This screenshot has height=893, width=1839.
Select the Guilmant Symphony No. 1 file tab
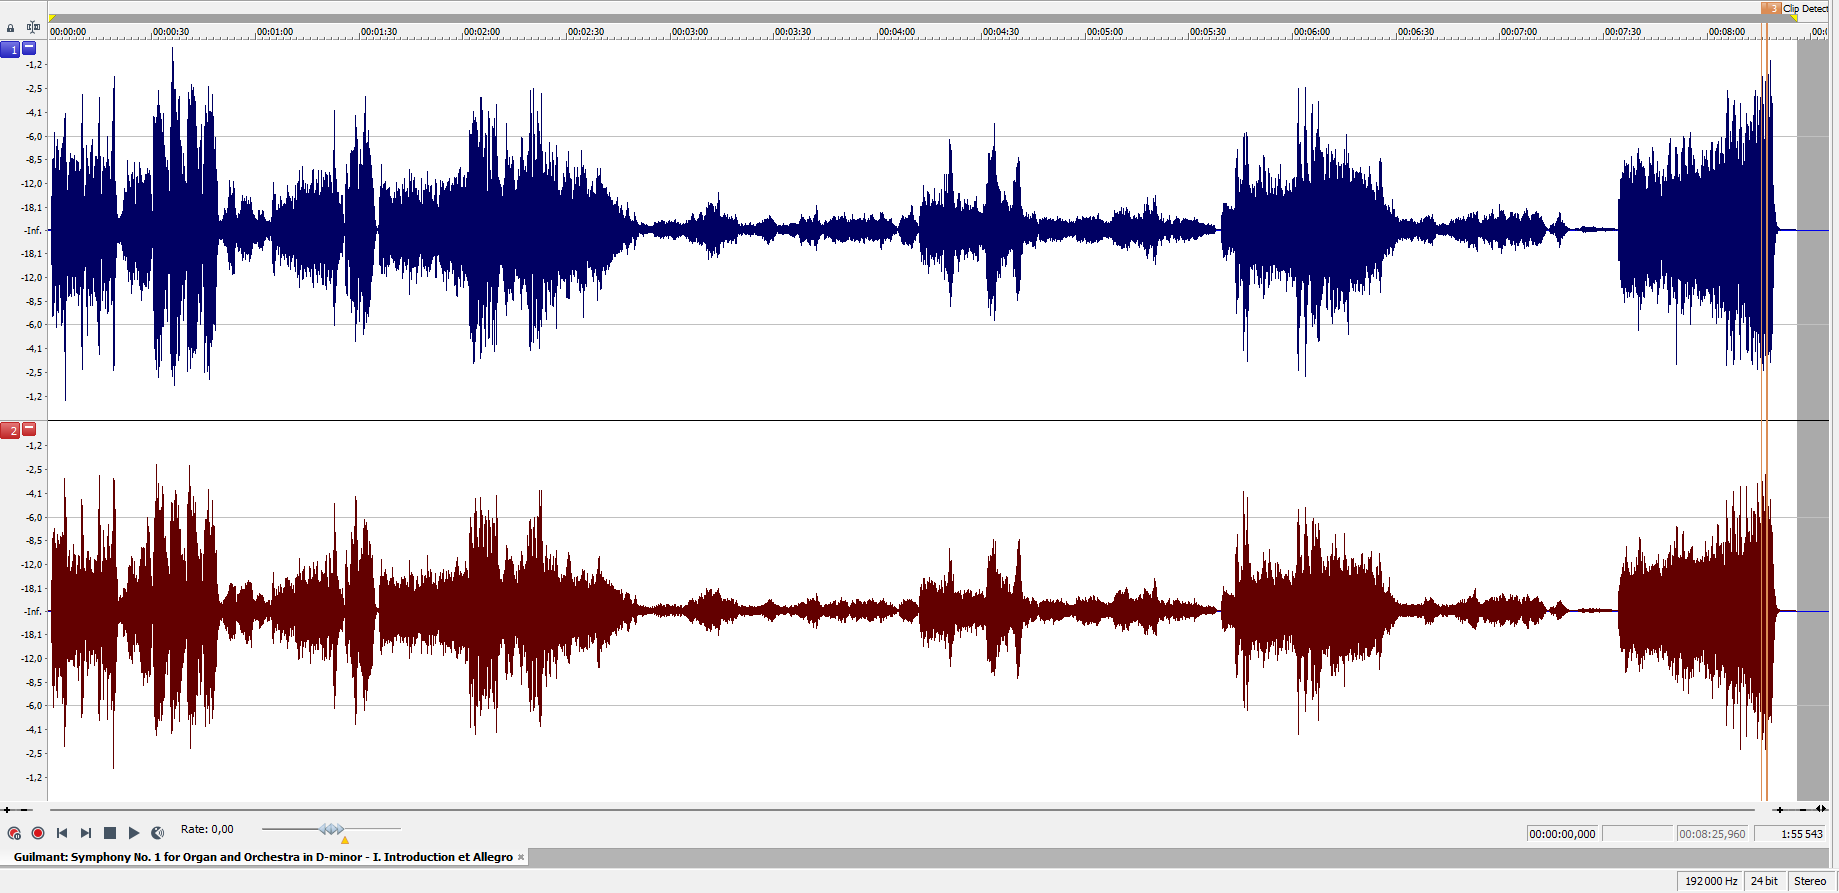[262, 857]
